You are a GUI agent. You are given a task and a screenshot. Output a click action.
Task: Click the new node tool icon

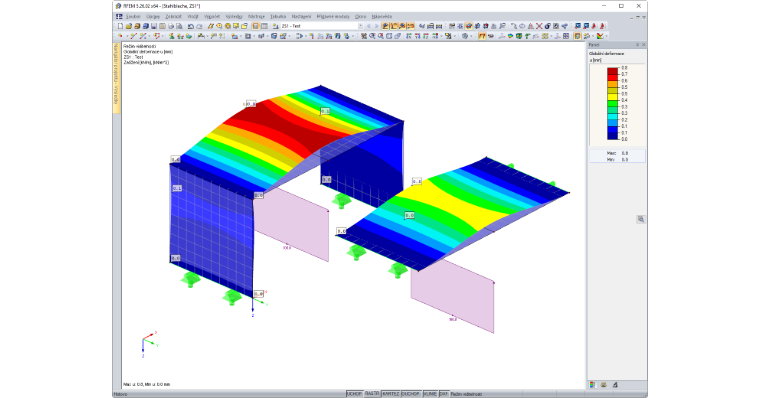(x=120, y=36)
